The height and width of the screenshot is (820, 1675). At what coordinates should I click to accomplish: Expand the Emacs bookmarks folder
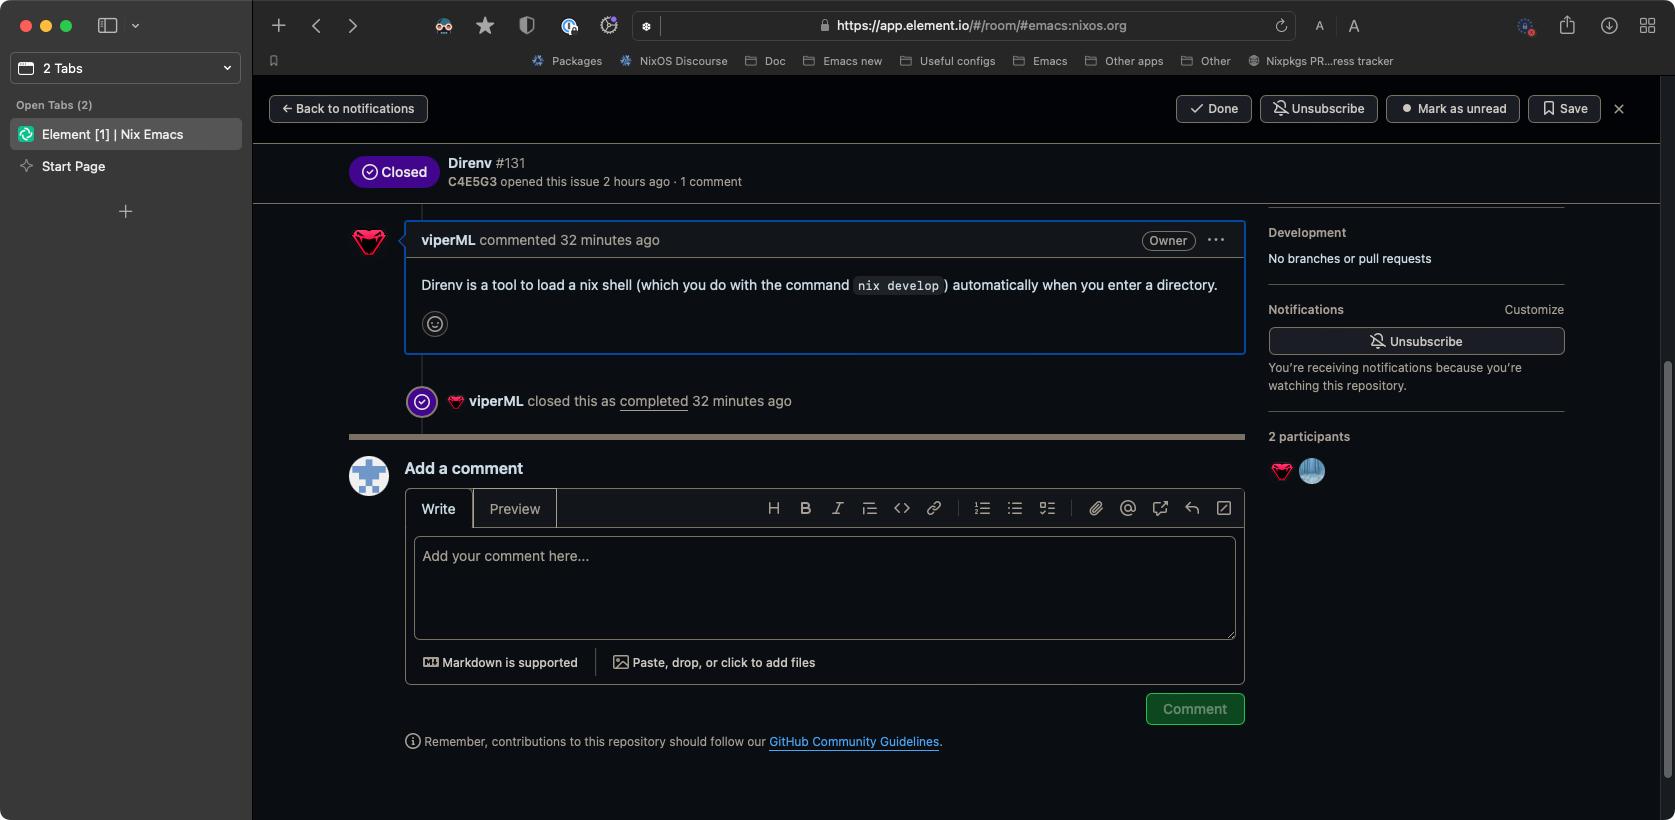click(x=1040, y=61)
